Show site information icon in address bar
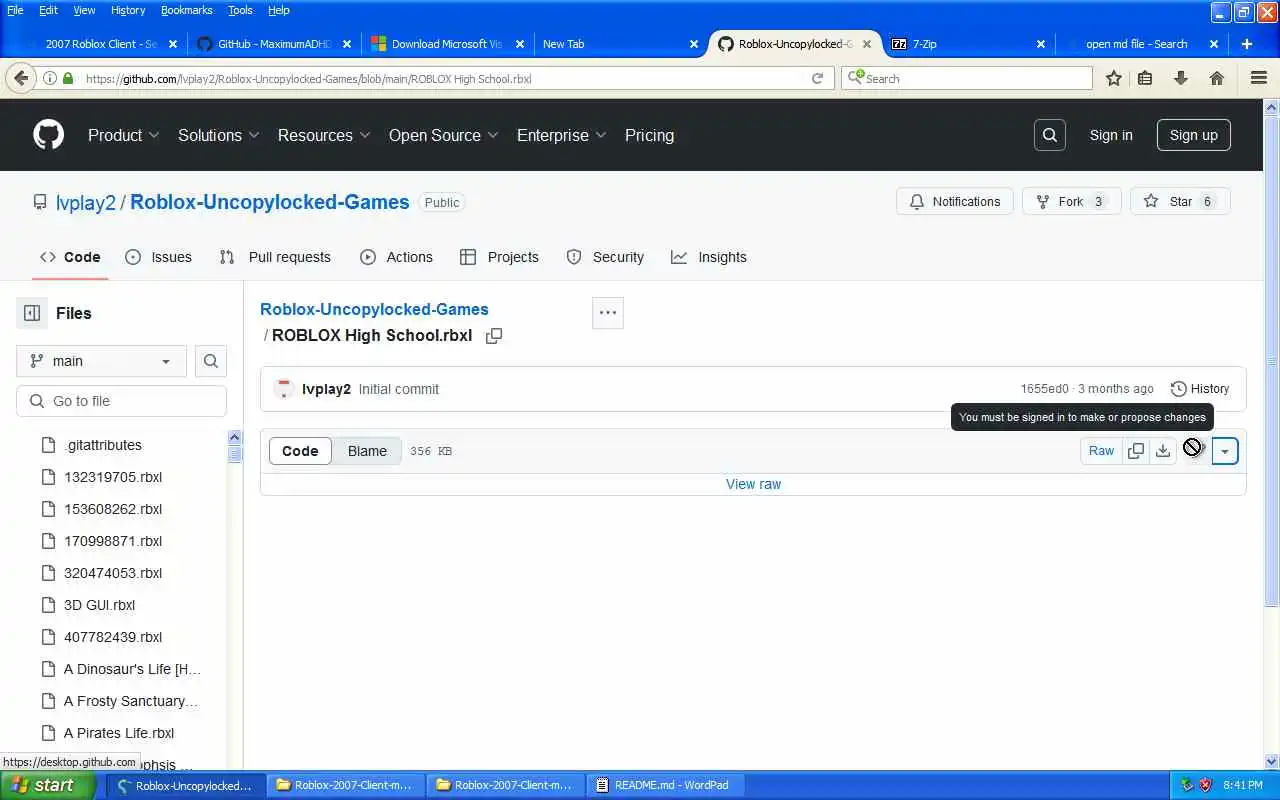The height and width of the screenshot is (800, 1280). pyautogui.click(x=49, y=78)
